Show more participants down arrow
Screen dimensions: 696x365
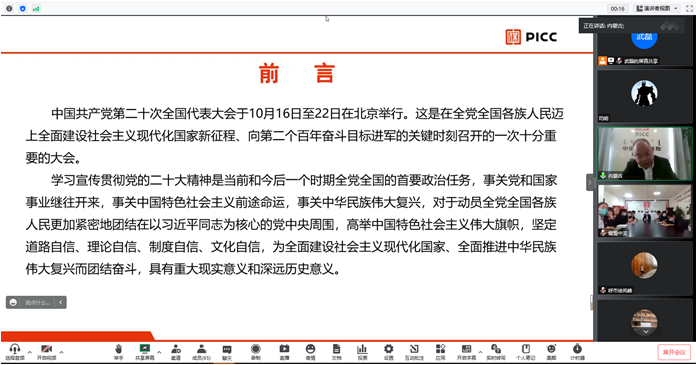[645, 332]
